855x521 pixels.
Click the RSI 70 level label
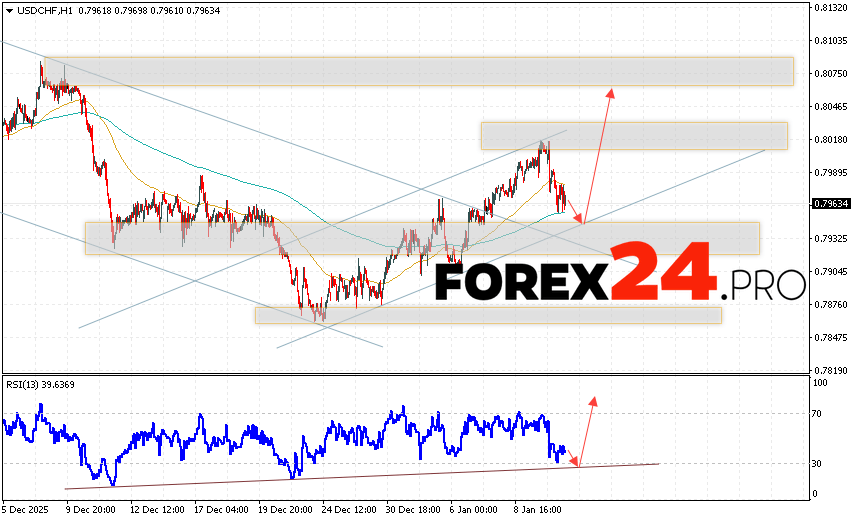click(817, 413)
